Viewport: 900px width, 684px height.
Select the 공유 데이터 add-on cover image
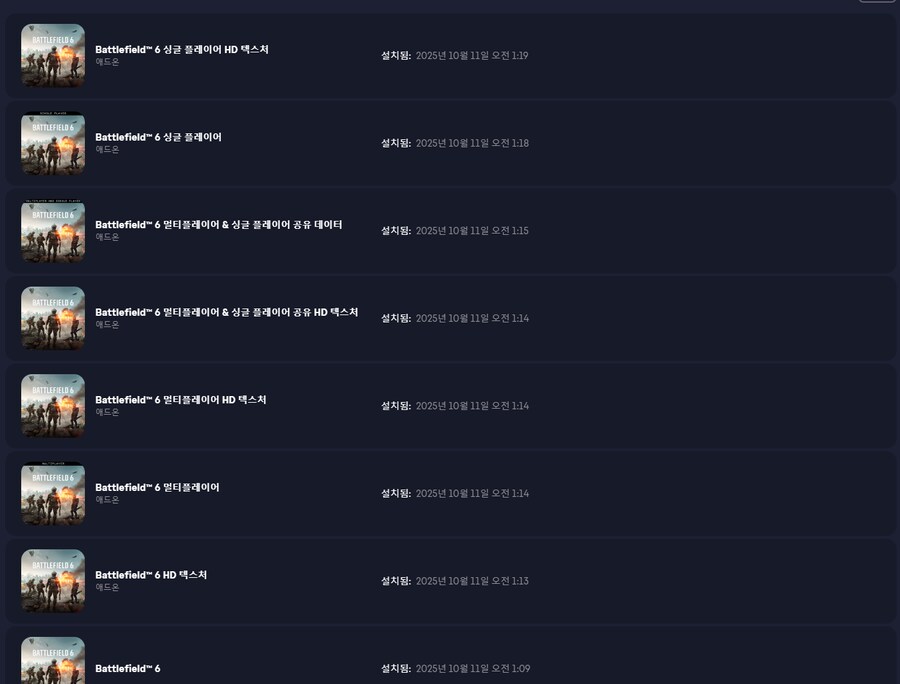click(53, 231)
